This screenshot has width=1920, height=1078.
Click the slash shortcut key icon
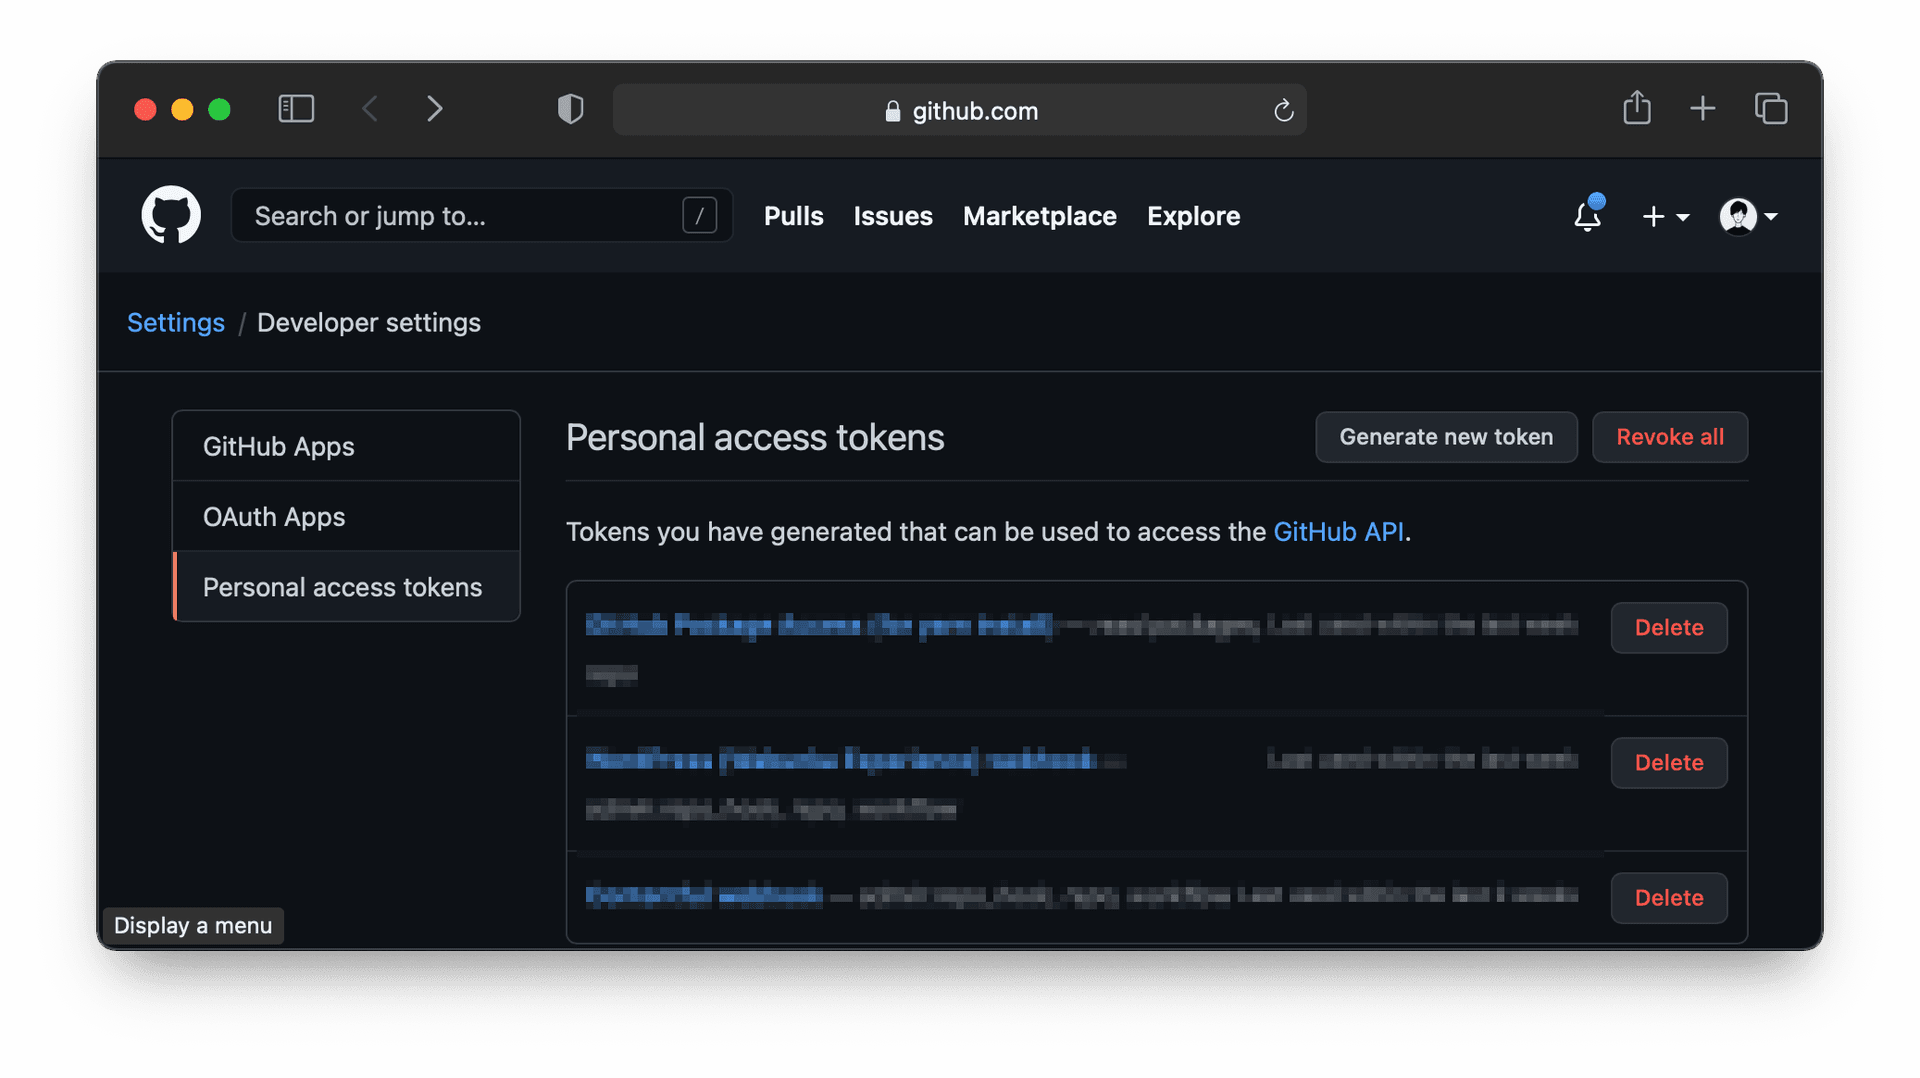(699, 215)
